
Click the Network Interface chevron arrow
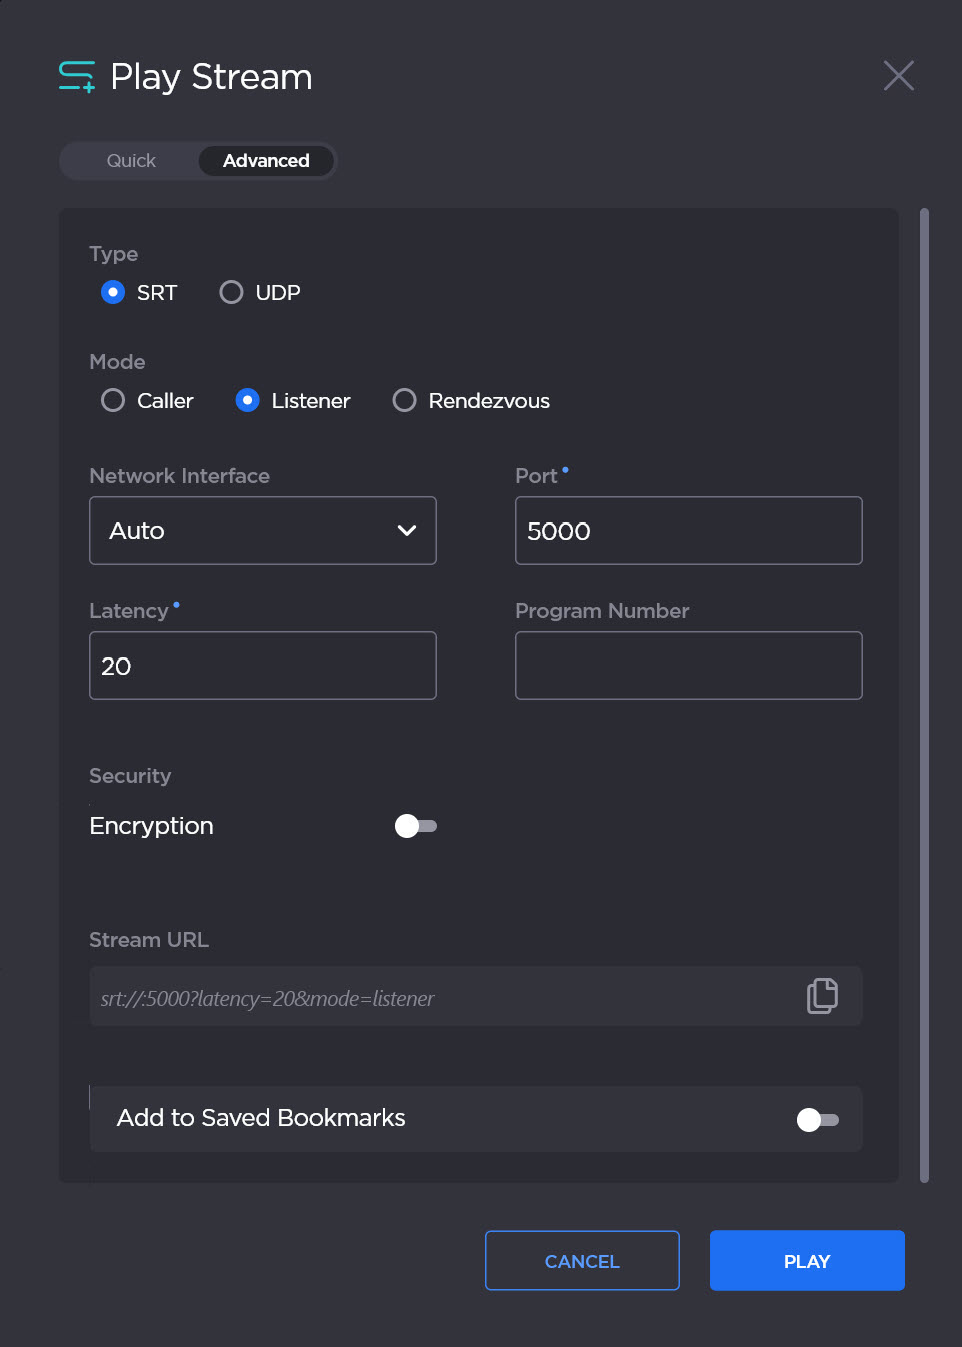(x=407, y=531)
